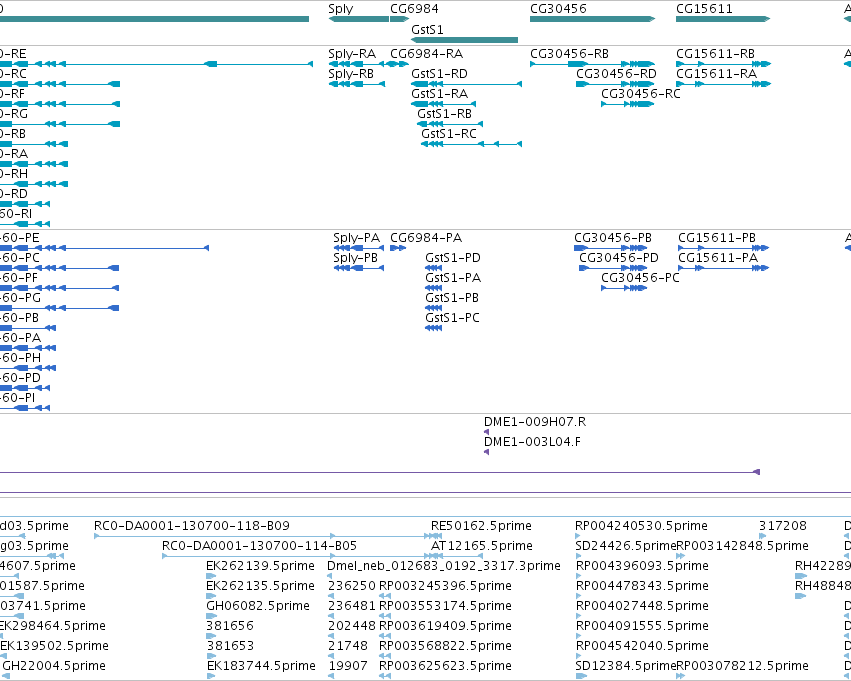The image size is (851, 681).
Task: Click protein label CG6984-PA
Action: 426,238
